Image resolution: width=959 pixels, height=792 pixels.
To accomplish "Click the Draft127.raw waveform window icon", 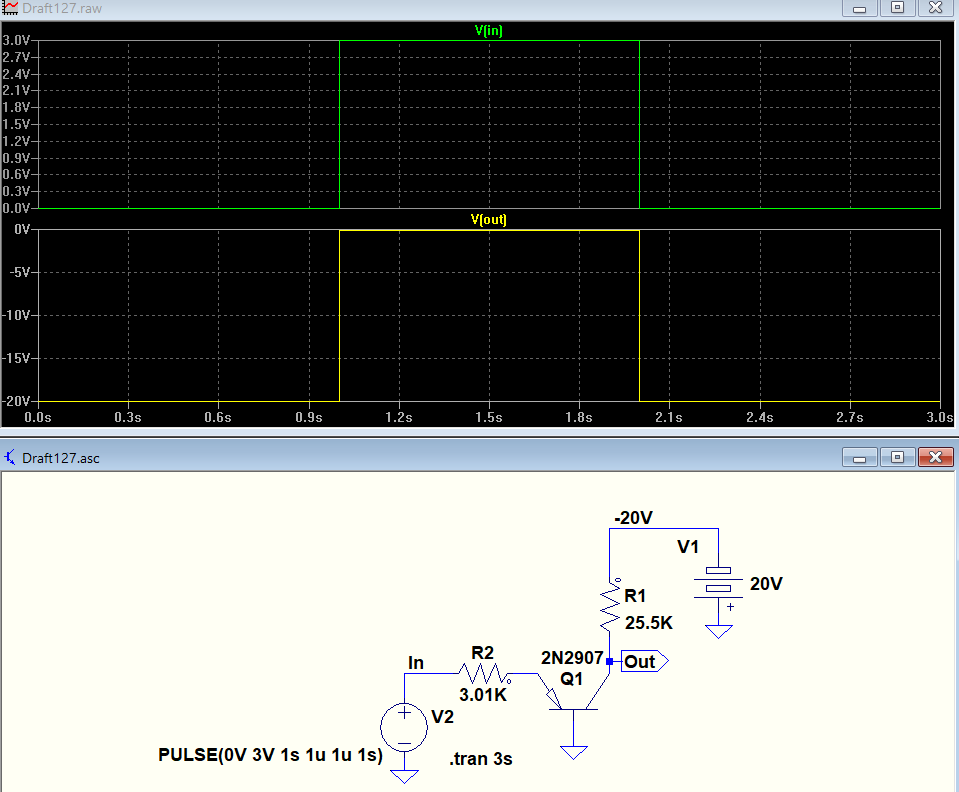I will click(x=10, y=8).
